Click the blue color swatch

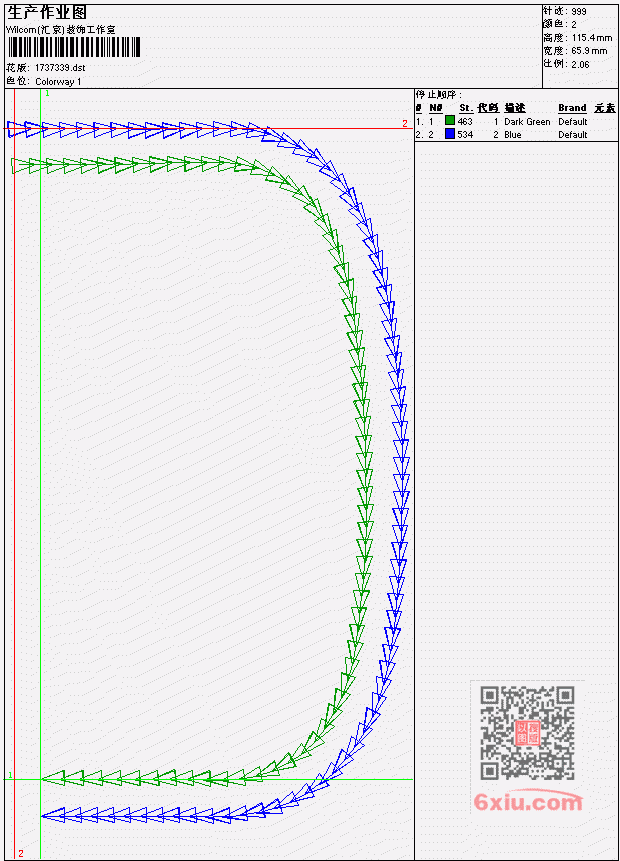tap(450, 134)
